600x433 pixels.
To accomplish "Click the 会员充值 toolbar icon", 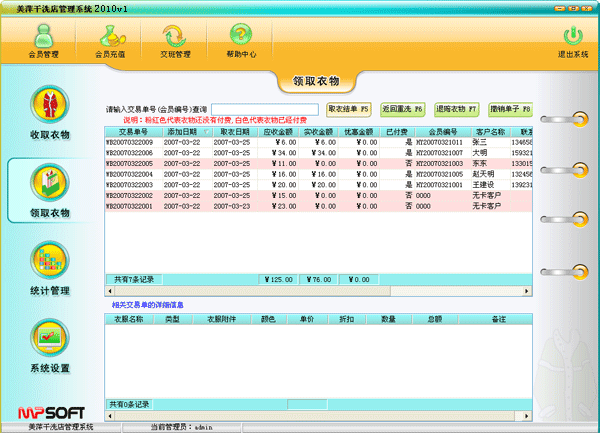I will [109, 39].
